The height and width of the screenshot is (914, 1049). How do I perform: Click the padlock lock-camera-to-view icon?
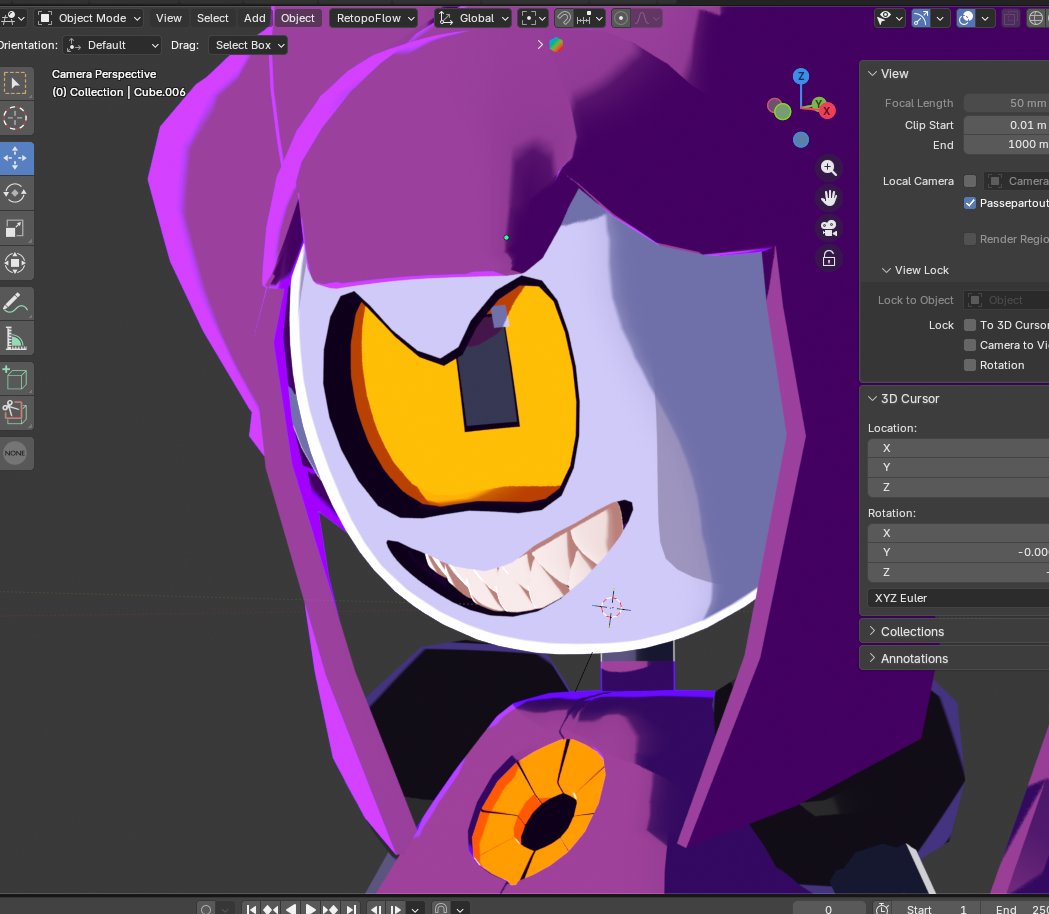click(x=829, y=258)
